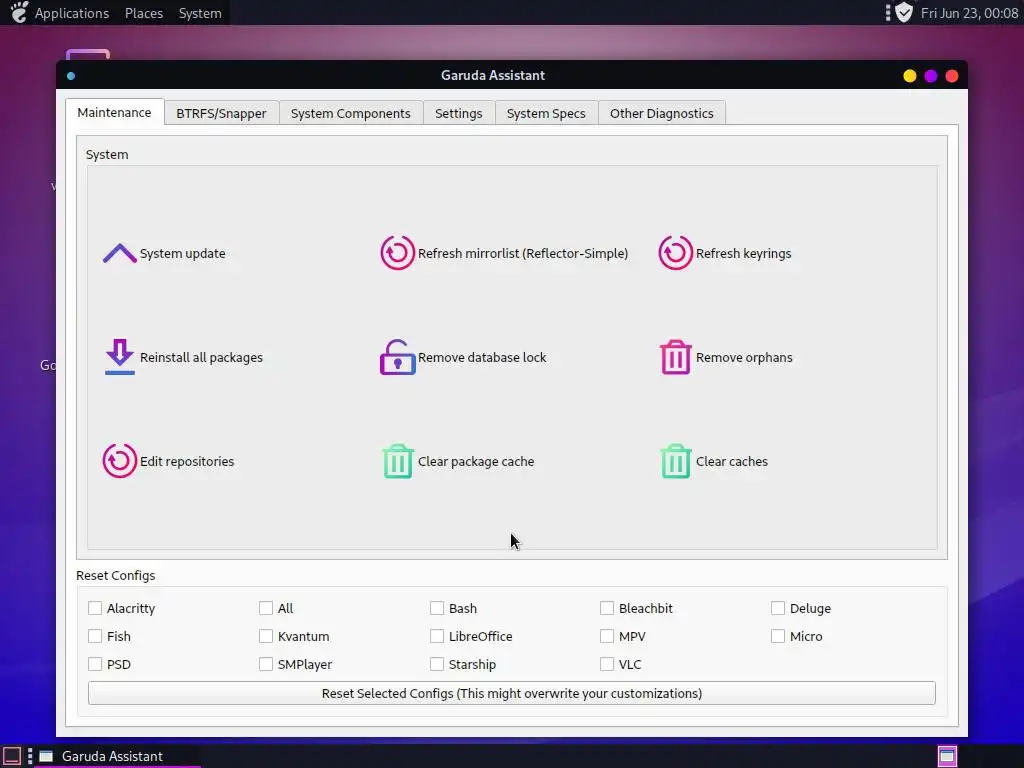Click the purple maximize window button

(931, 76)
